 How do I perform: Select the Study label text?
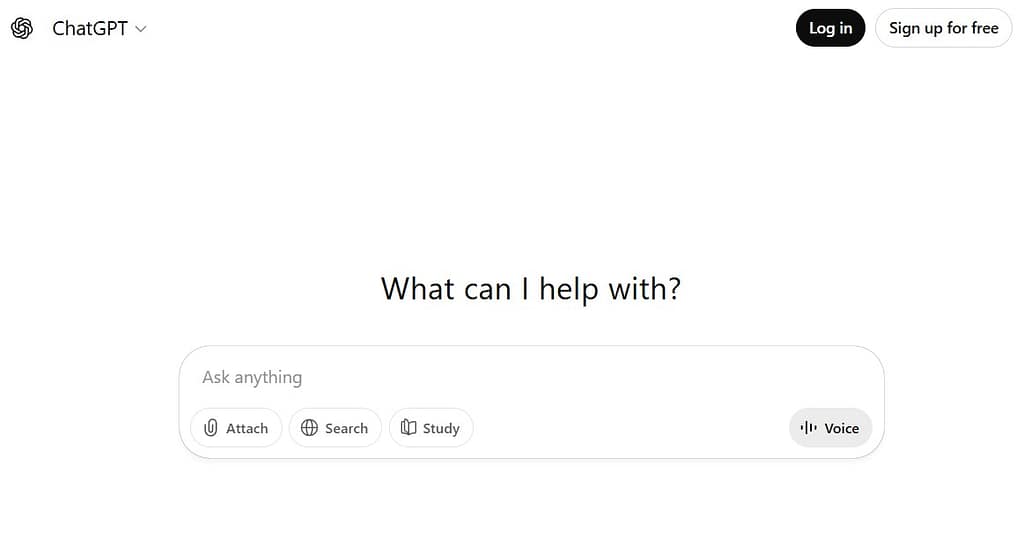(x=441, y=428)
